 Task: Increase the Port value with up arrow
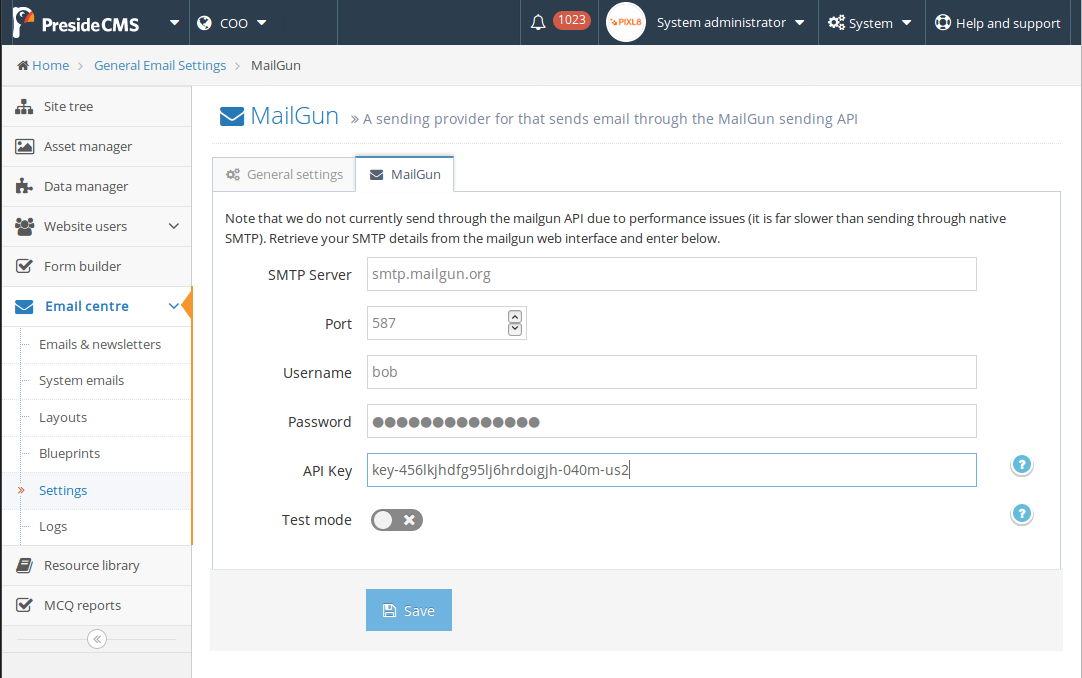(x=515, y=317)
